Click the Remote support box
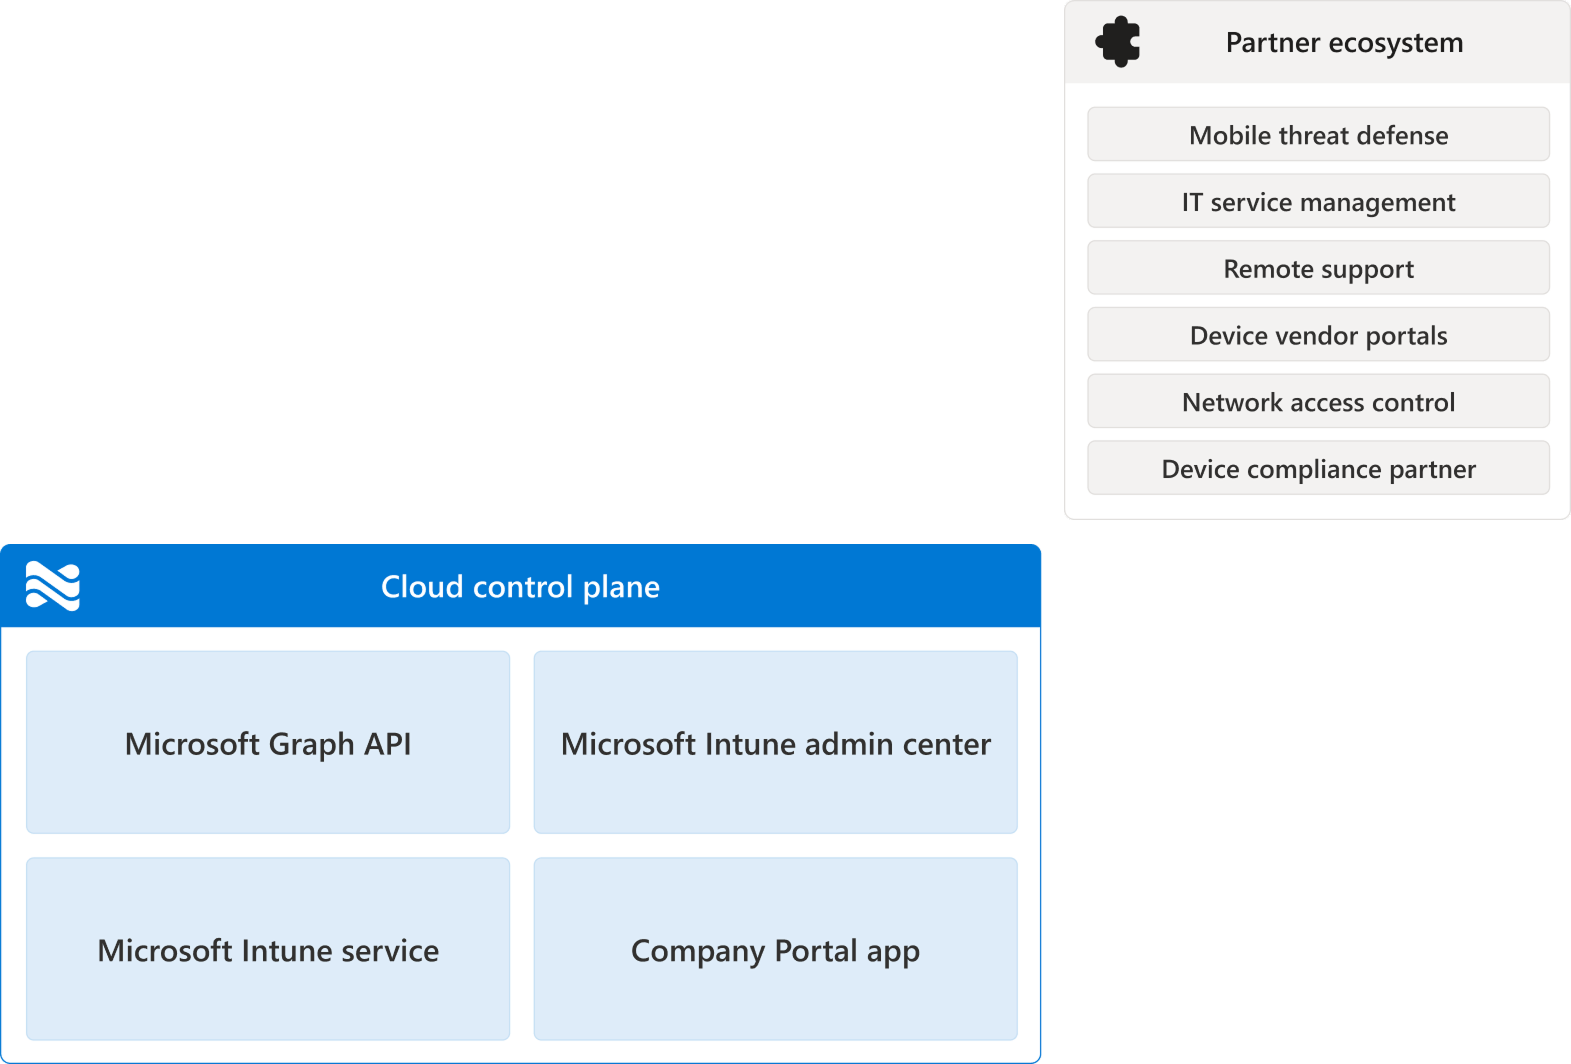This screenshot has height=1064, width=1571. coord(1318,268)
